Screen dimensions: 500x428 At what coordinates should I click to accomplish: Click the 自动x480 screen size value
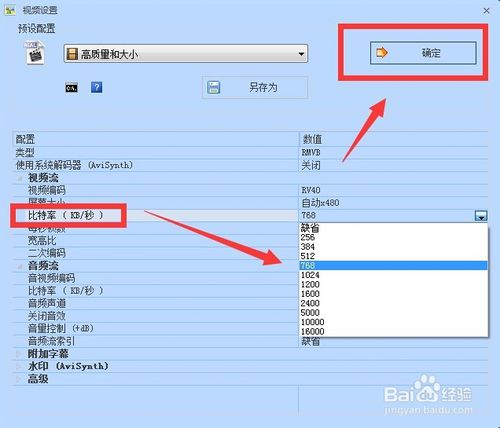click(320, 203)
